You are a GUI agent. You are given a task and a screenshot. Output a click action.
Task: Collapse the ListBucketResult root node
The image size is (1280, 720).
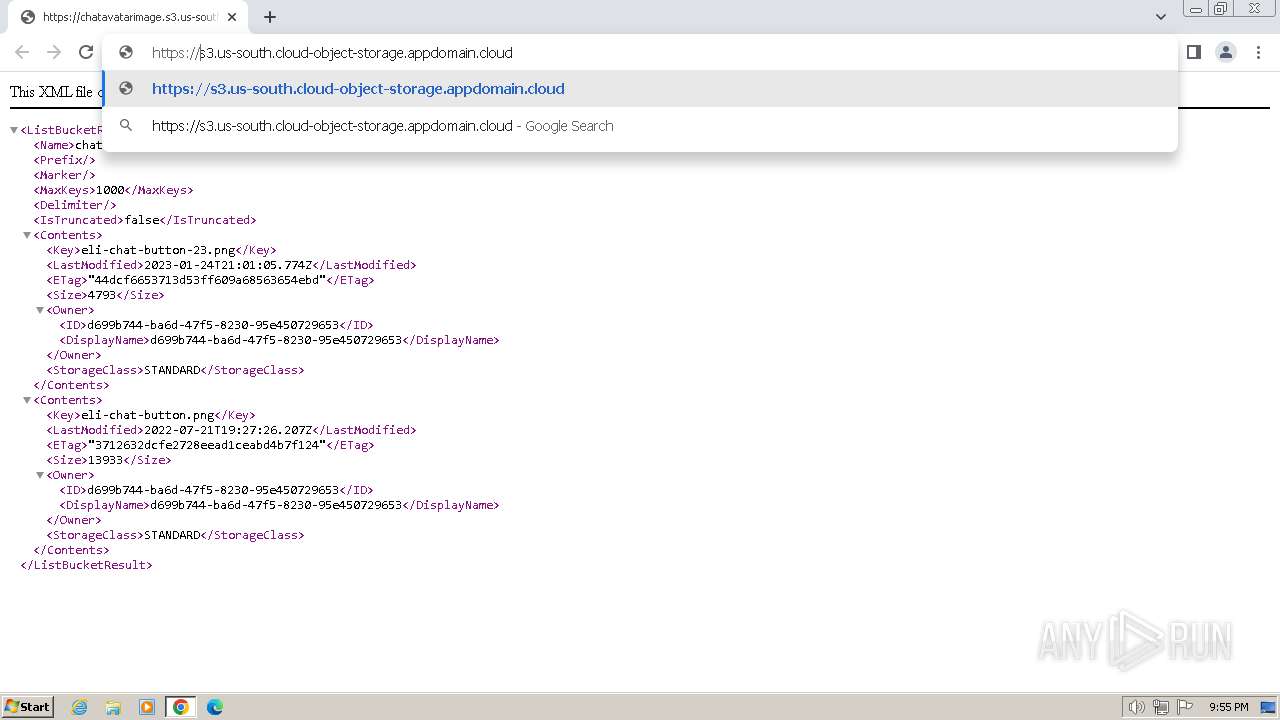coord(14,130)
